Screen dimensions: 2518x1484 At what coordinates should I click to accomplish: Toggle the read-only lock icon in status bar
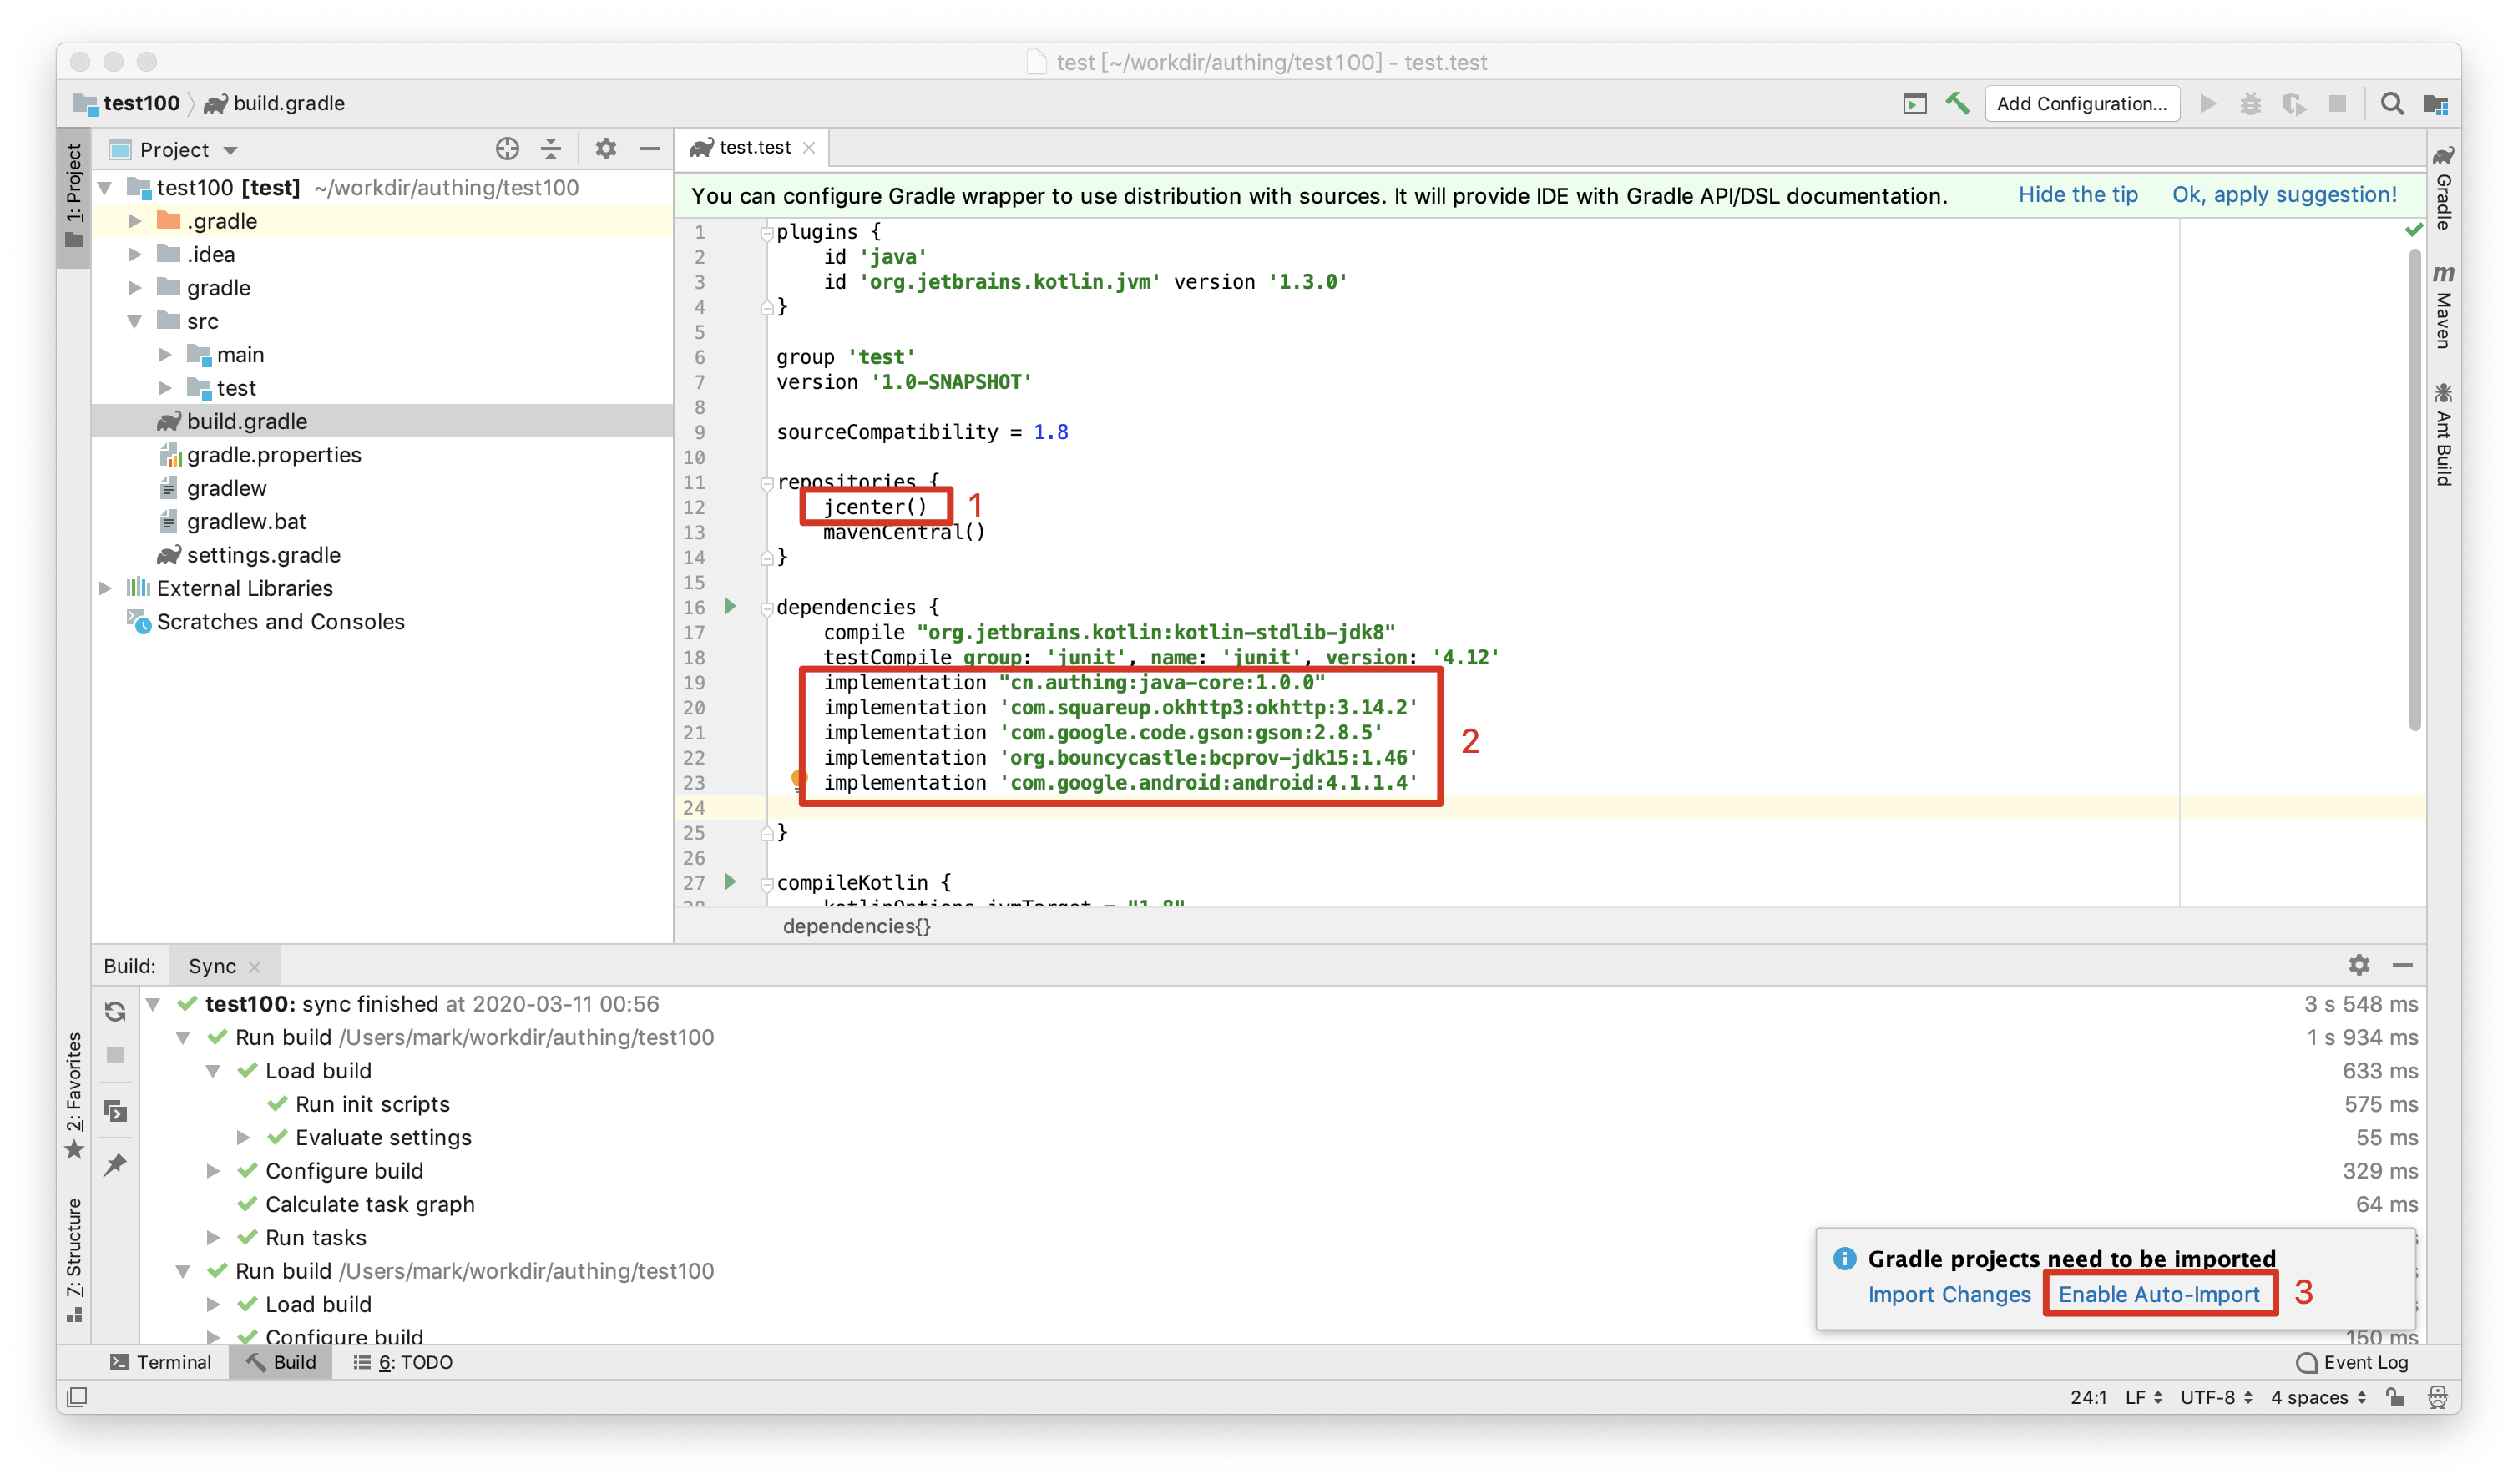tap(2395, 1397)
